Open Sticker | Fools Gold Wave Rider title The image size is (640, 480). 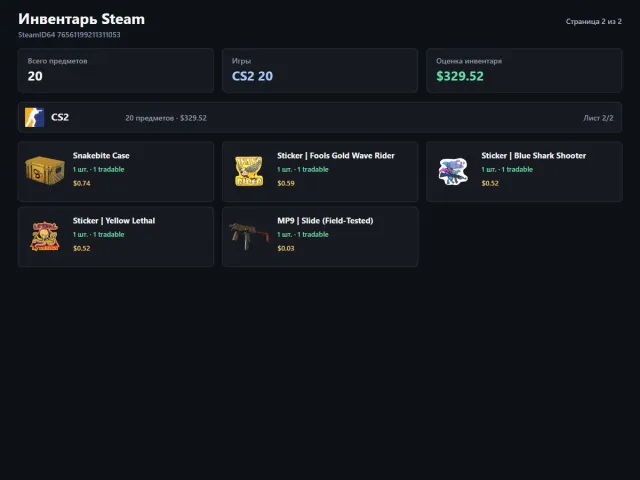pyautogui.click(x=336, y=156)
